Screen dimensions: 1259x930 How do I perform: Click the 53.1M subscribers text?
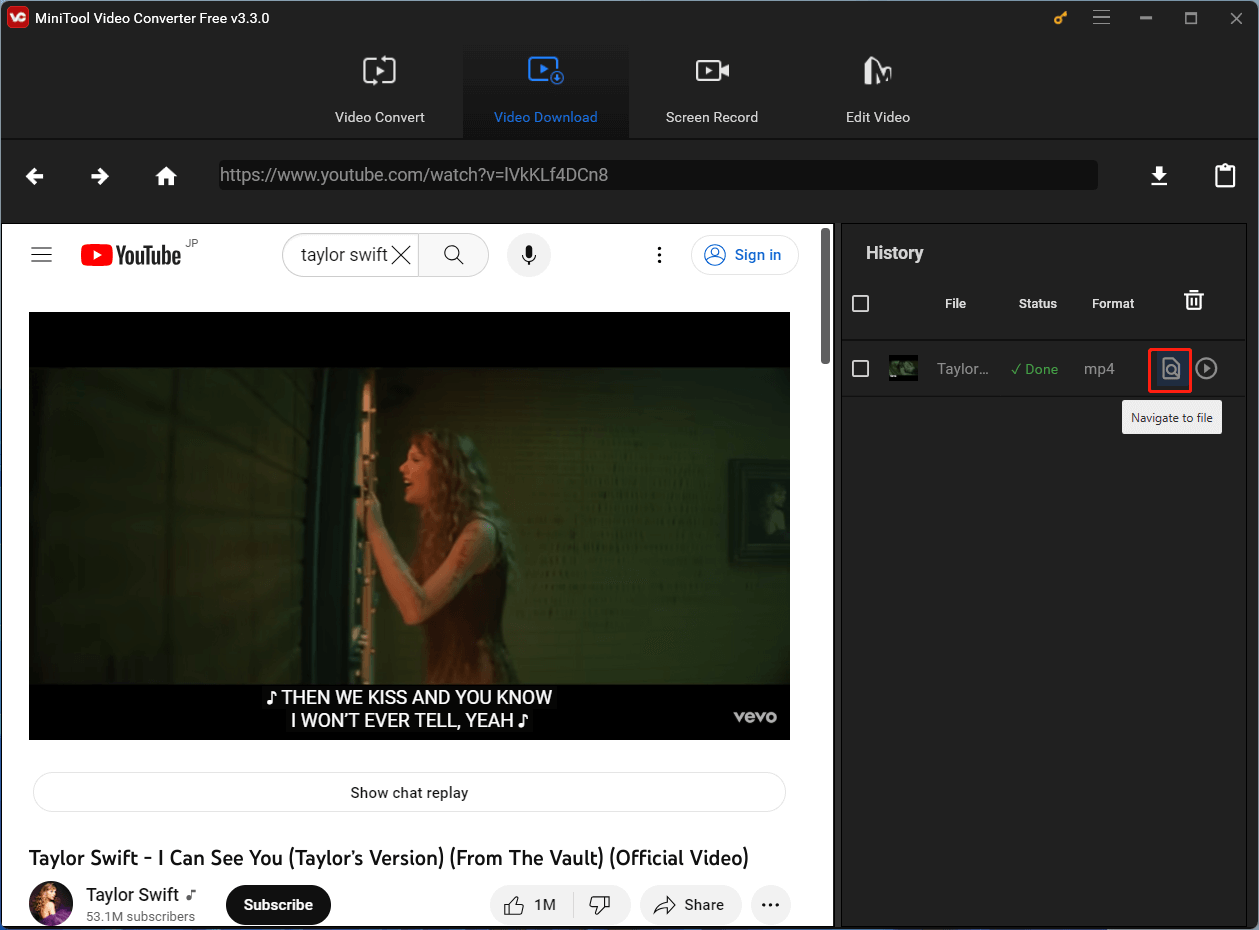[x=140, y=916]
